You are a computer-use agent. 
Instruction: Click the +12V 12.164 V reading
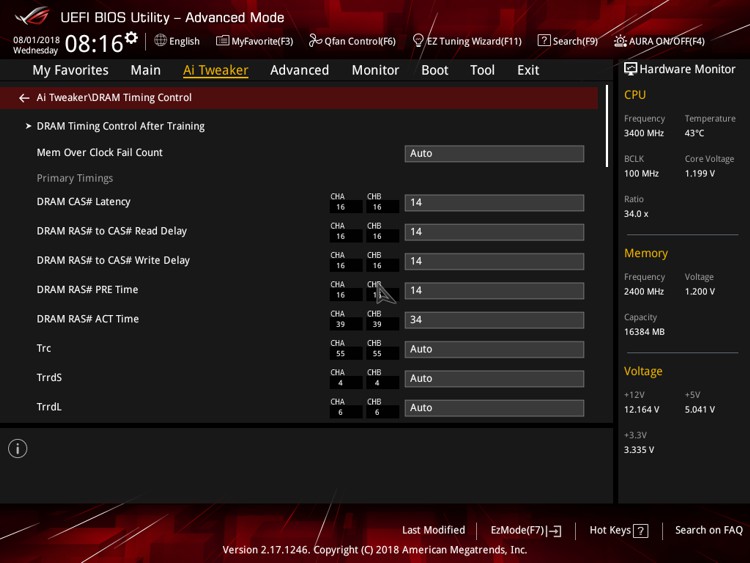coord(641,410)
